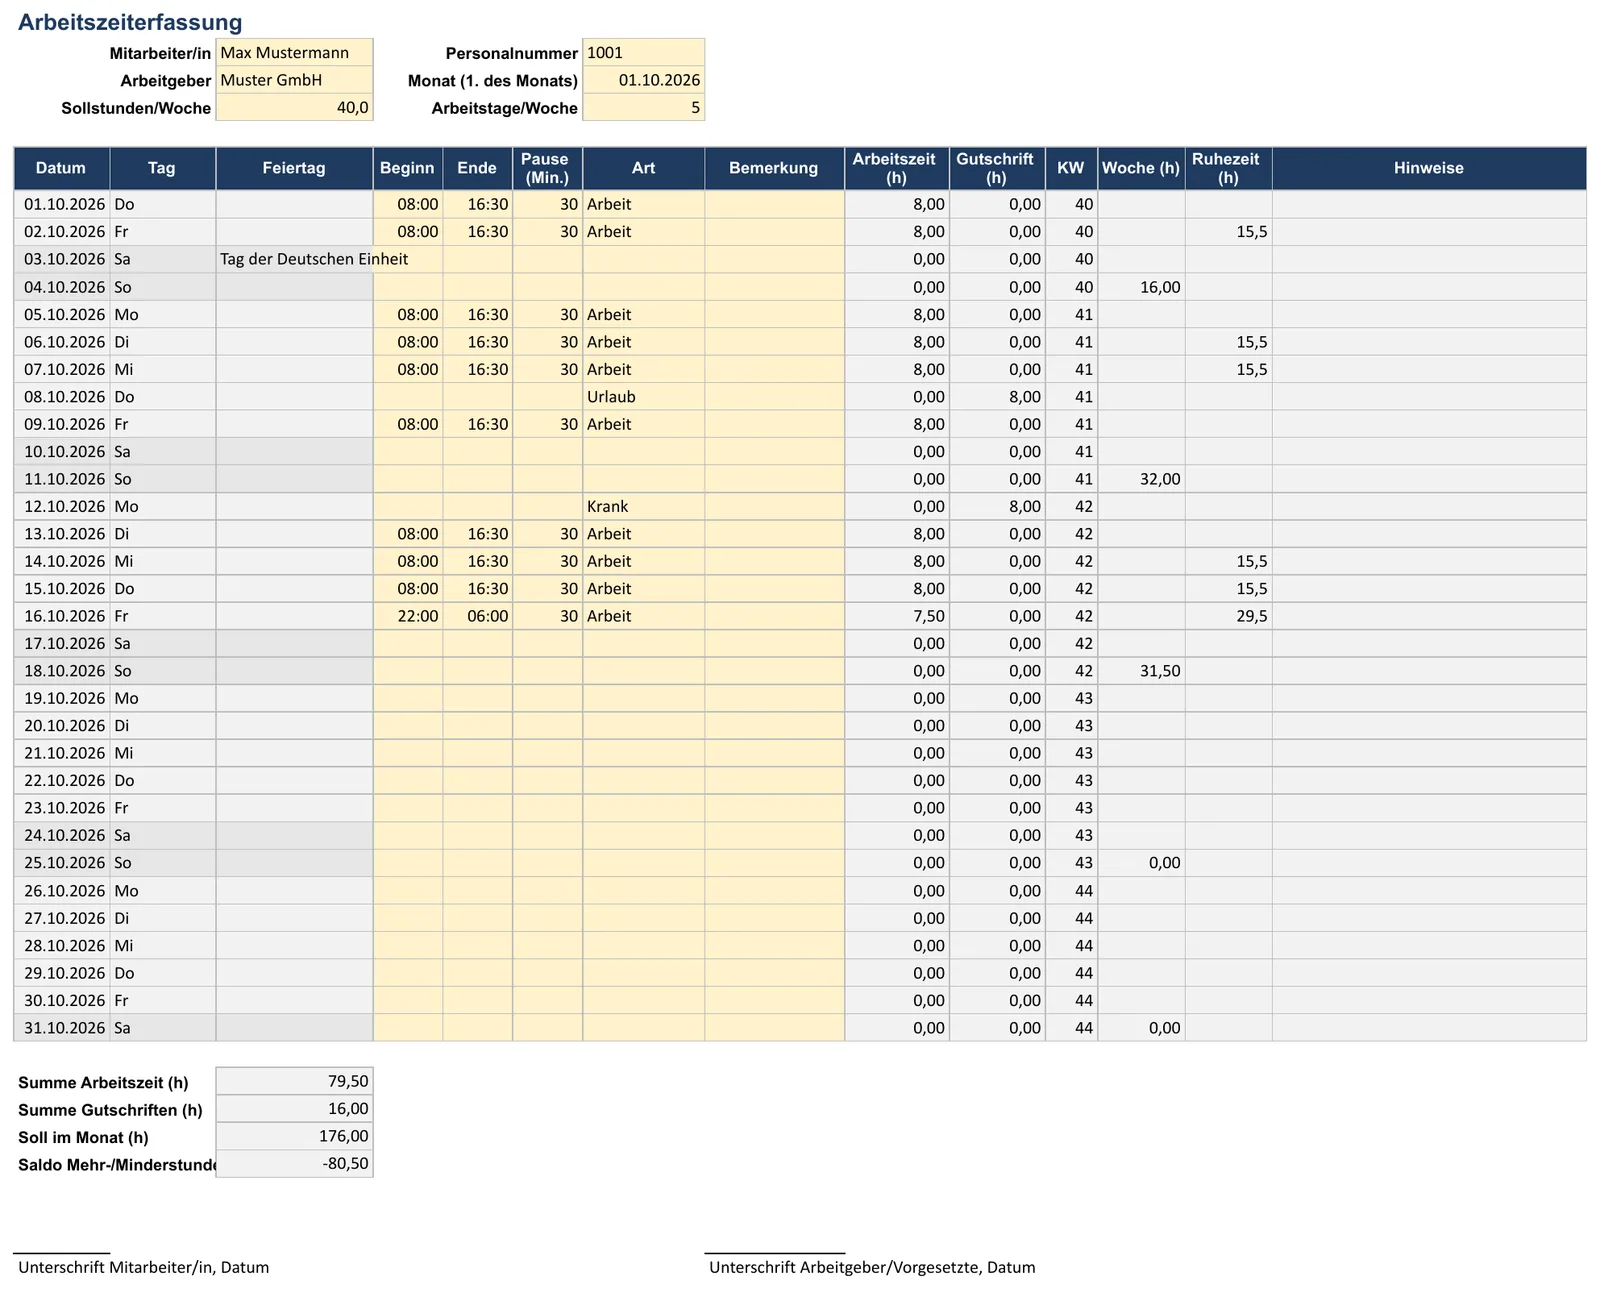
Task: Select the date cell 31.10.2026
Action: pos(62,1028)
